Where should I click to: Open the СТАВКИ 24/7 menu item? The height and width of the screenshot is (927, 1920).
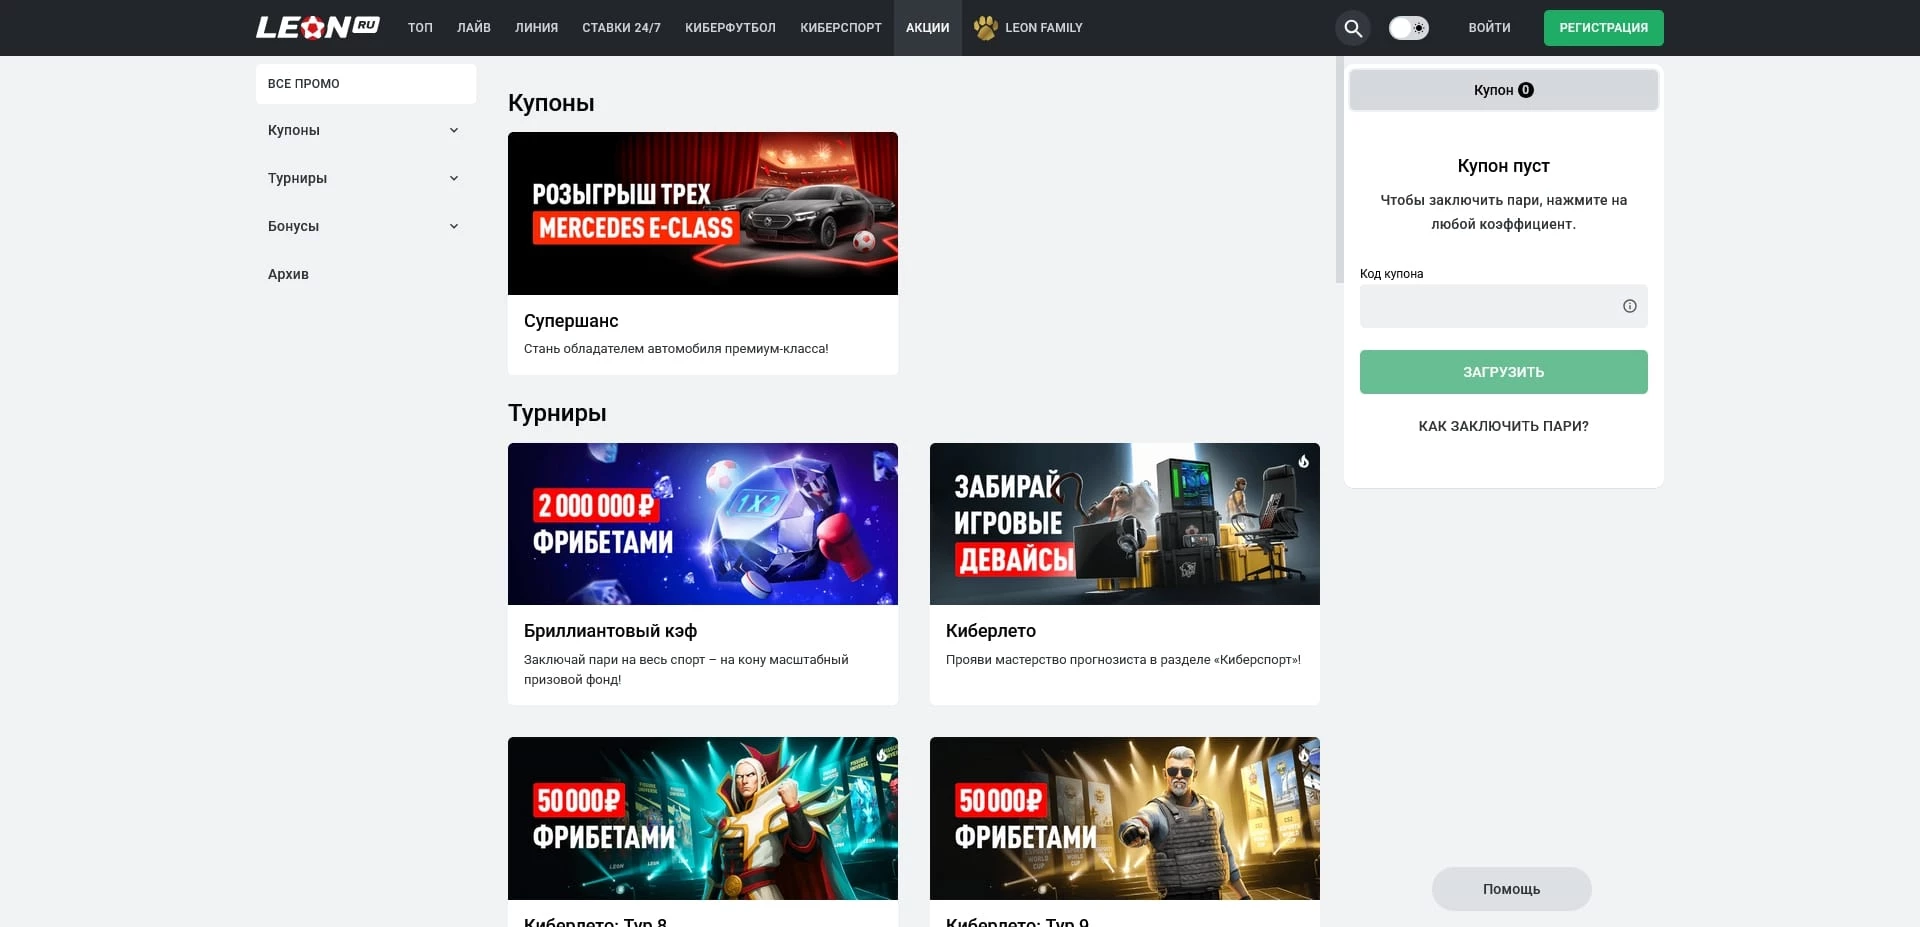point(621,28)
